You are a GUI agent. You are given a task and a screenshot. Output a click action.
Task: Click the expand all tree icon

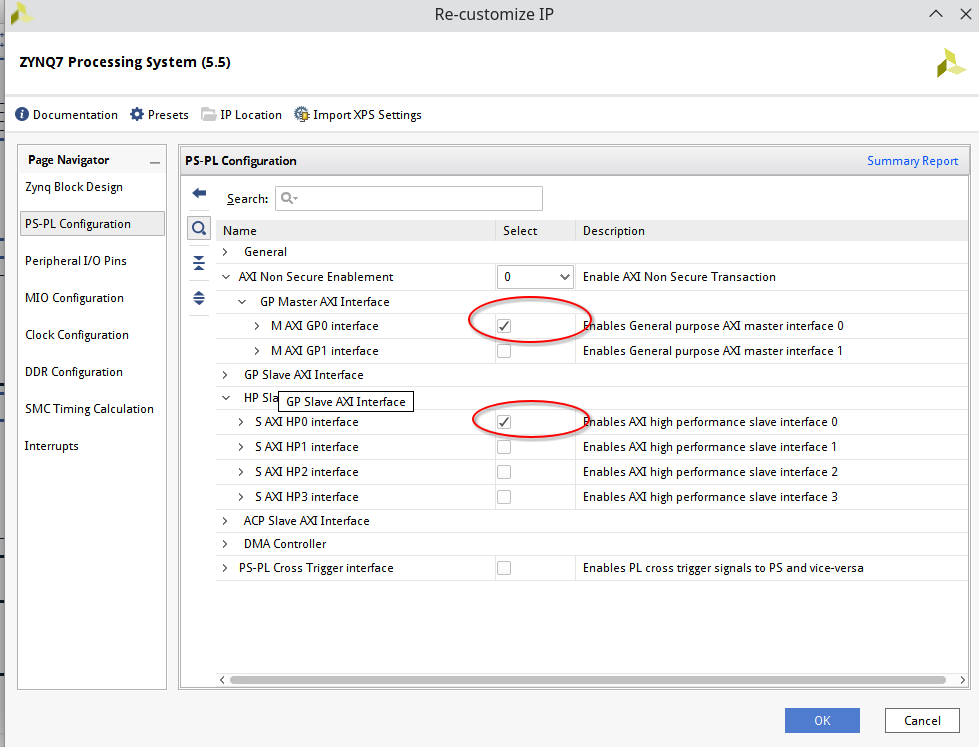point(199,298)
